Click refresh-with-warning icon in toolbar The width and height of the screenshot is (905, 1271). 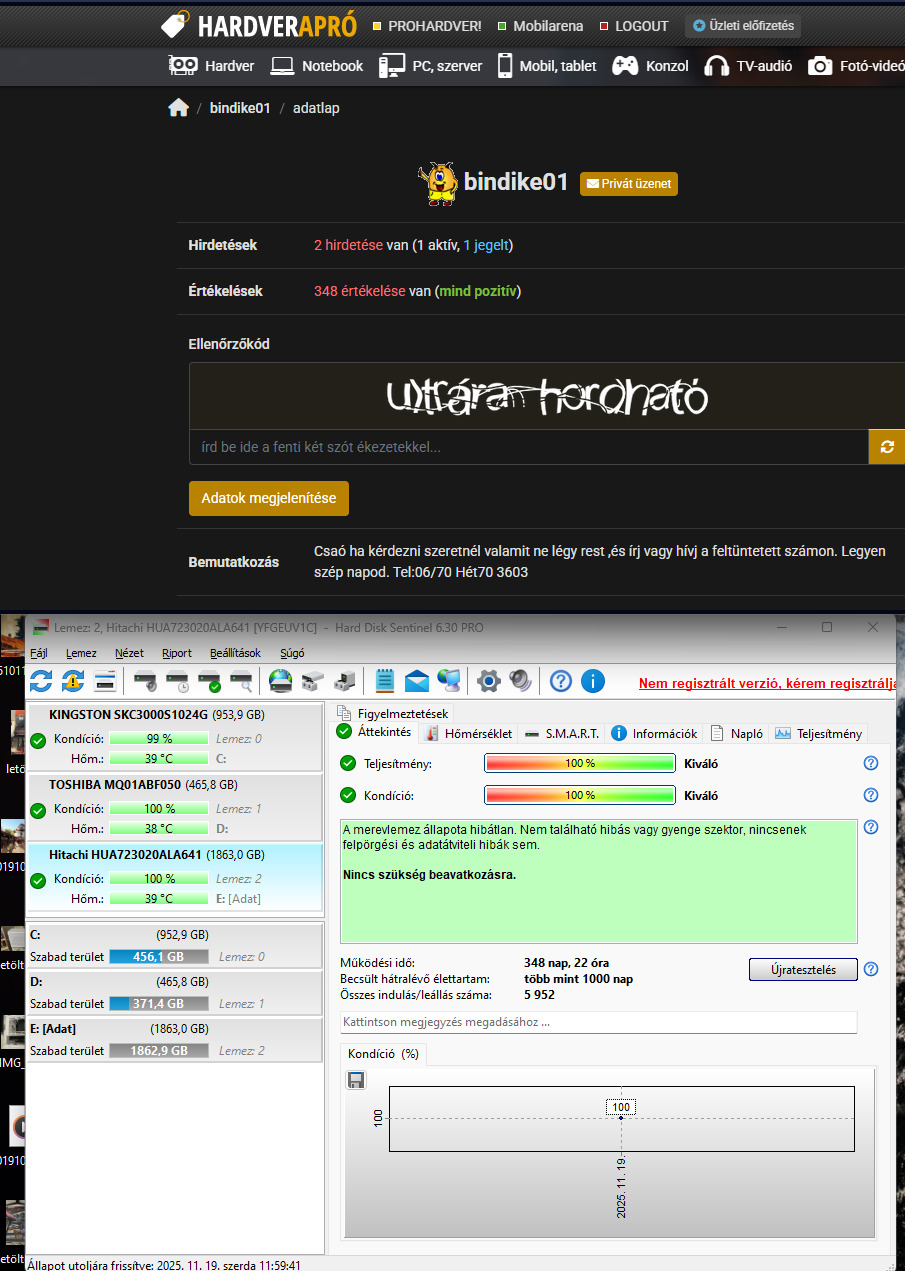(73, 681)
